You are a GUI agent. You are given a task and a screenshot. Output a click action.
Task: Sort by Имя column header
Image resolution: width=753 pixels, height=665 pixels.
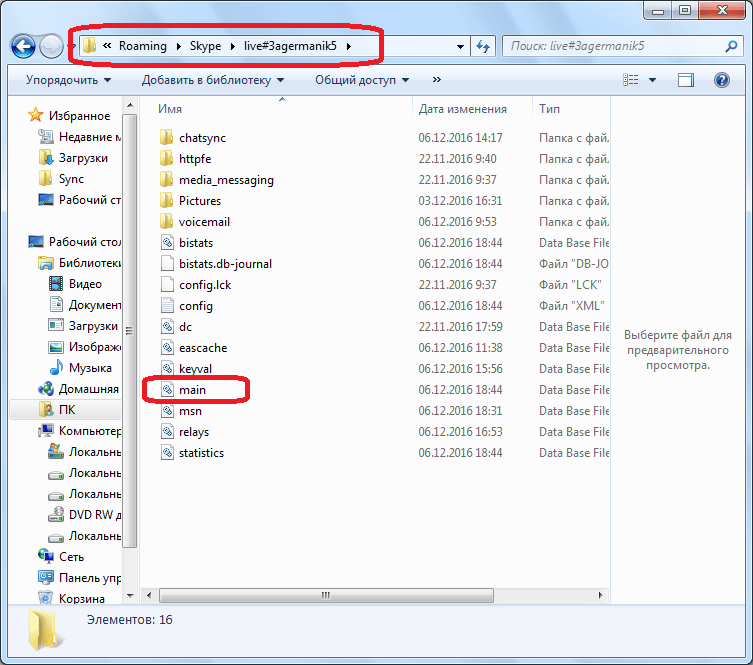point(170,109)
